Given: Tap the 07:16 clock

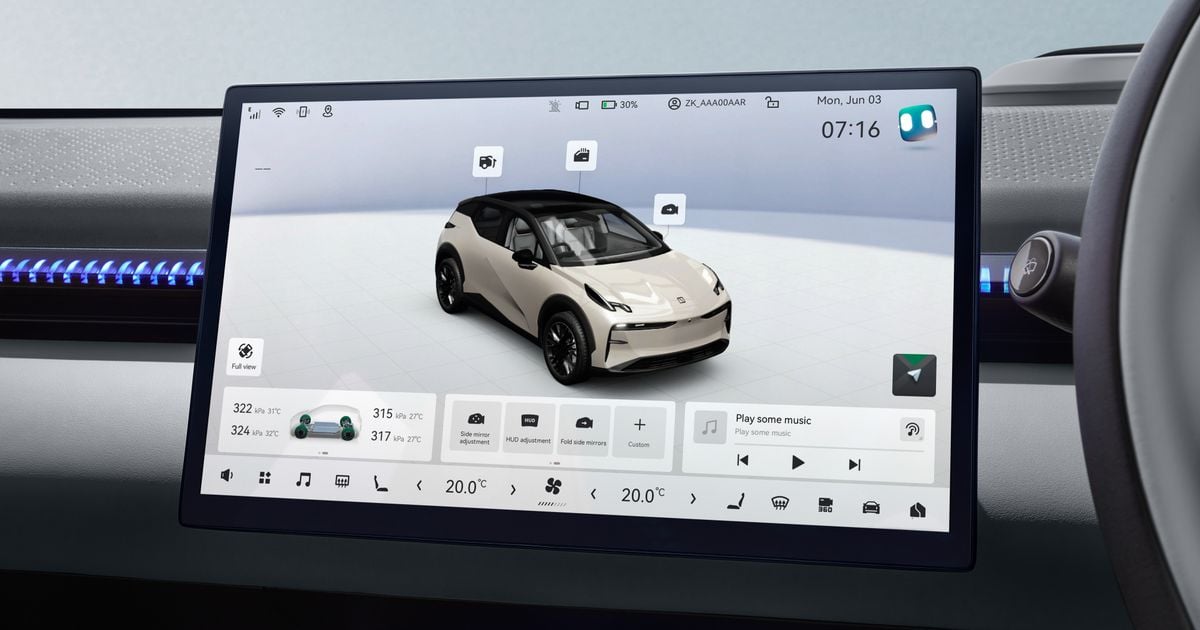Looking at the screenshot, I should (851, 129).
